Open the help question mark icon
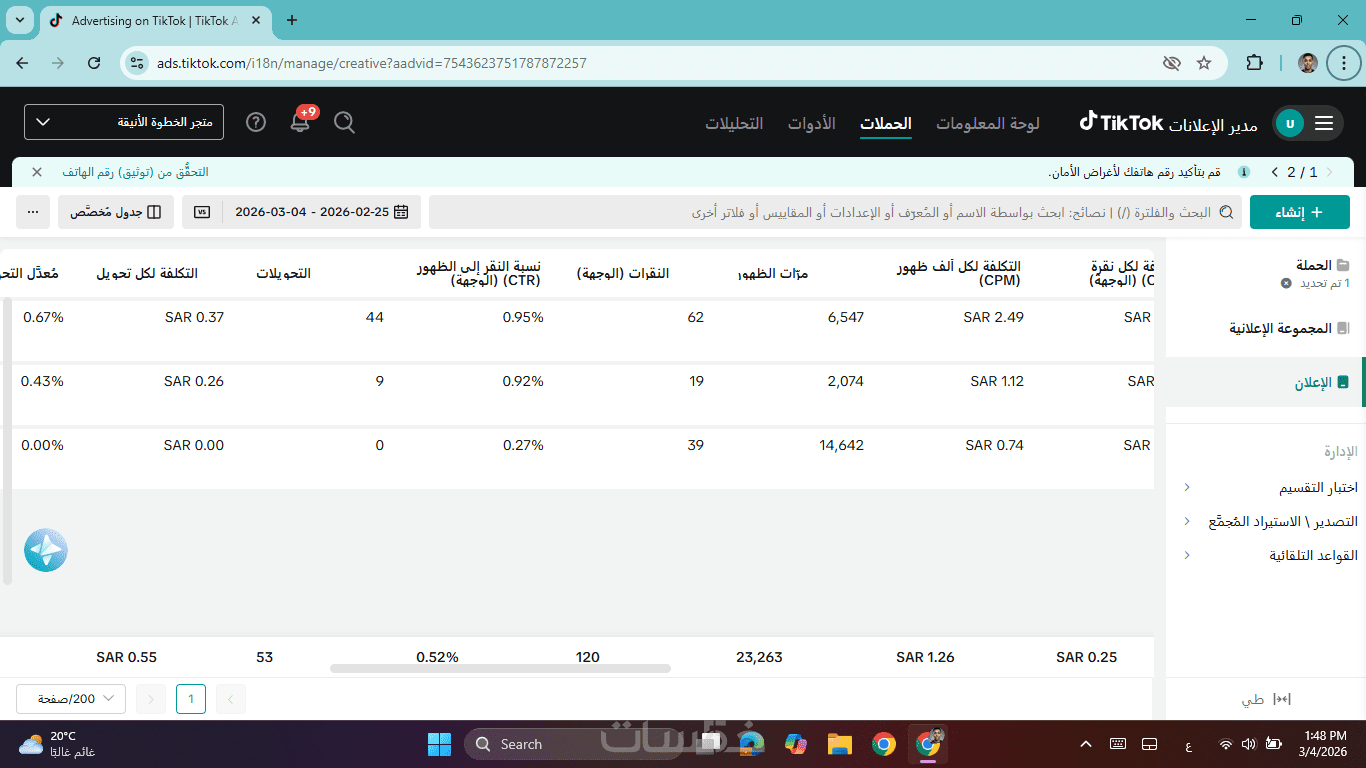 (256, 122)
